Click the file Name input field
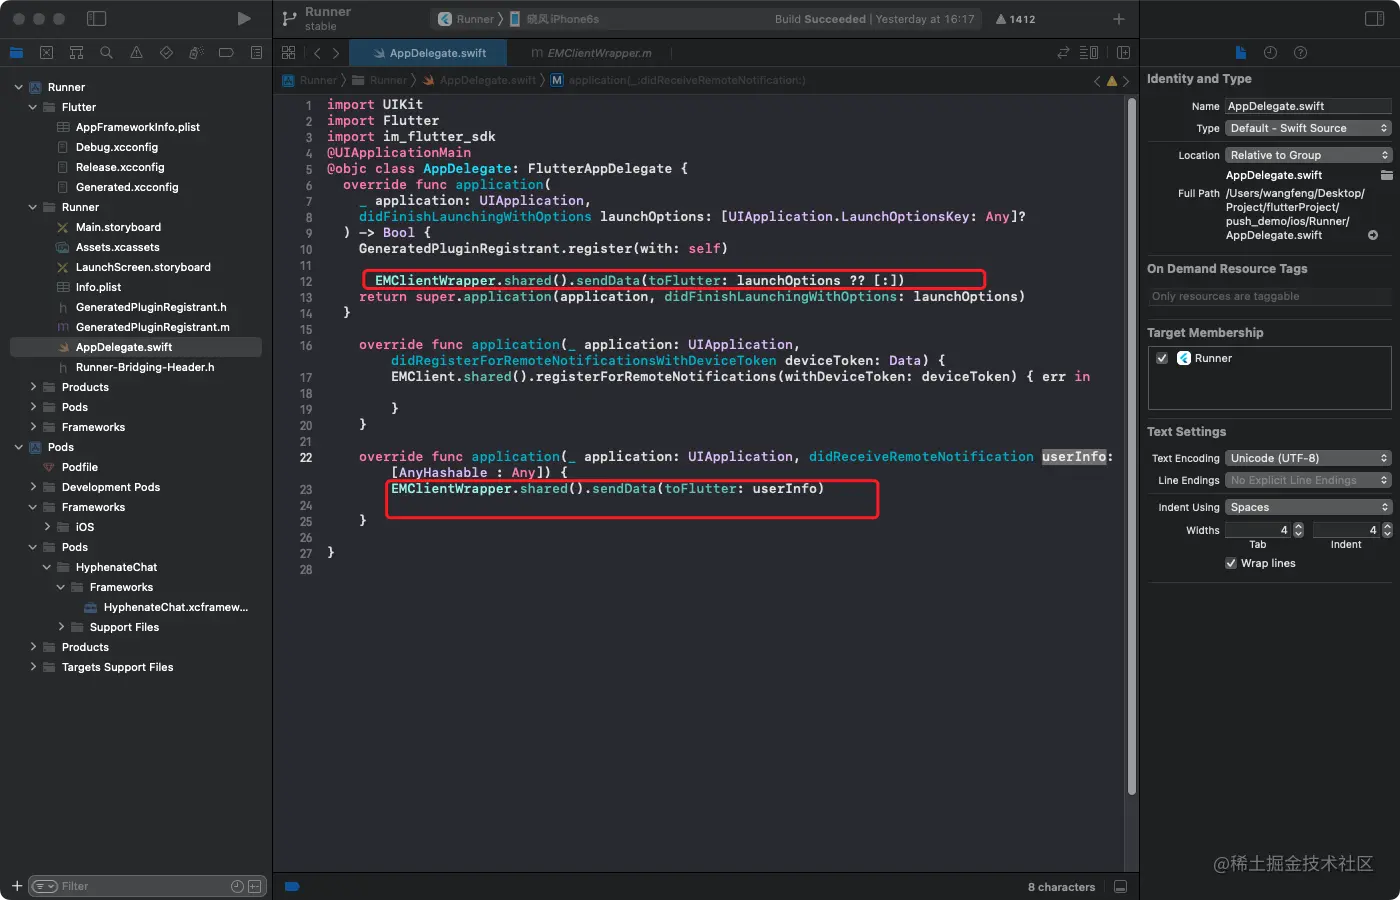This screenshot has height=900, width=1400. coord(1308,106)
